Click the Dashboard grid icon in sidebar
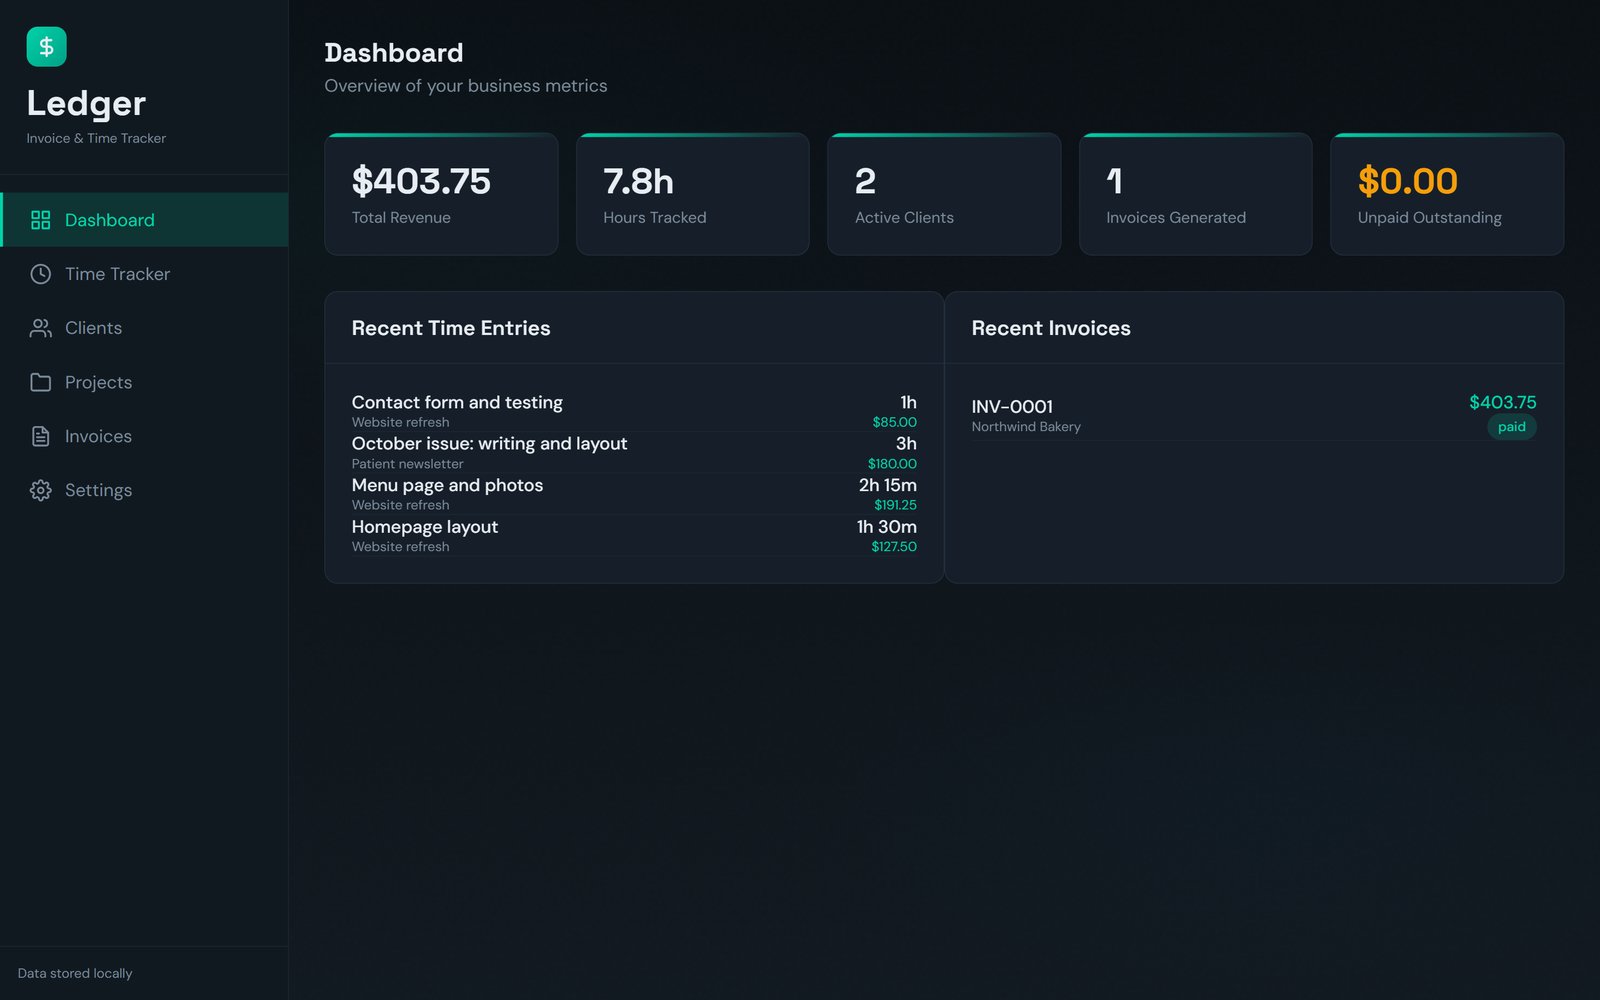 (40, 220)
